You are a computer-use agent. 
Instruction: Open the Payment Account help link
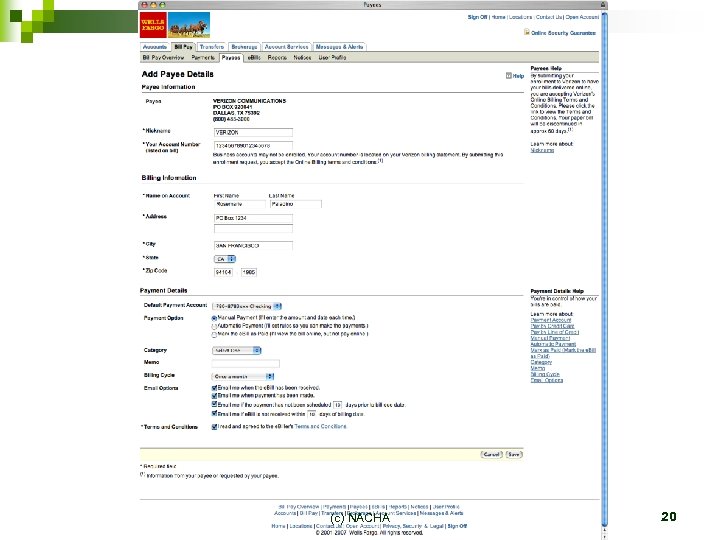pyautogui.click(x=551, y=320)
